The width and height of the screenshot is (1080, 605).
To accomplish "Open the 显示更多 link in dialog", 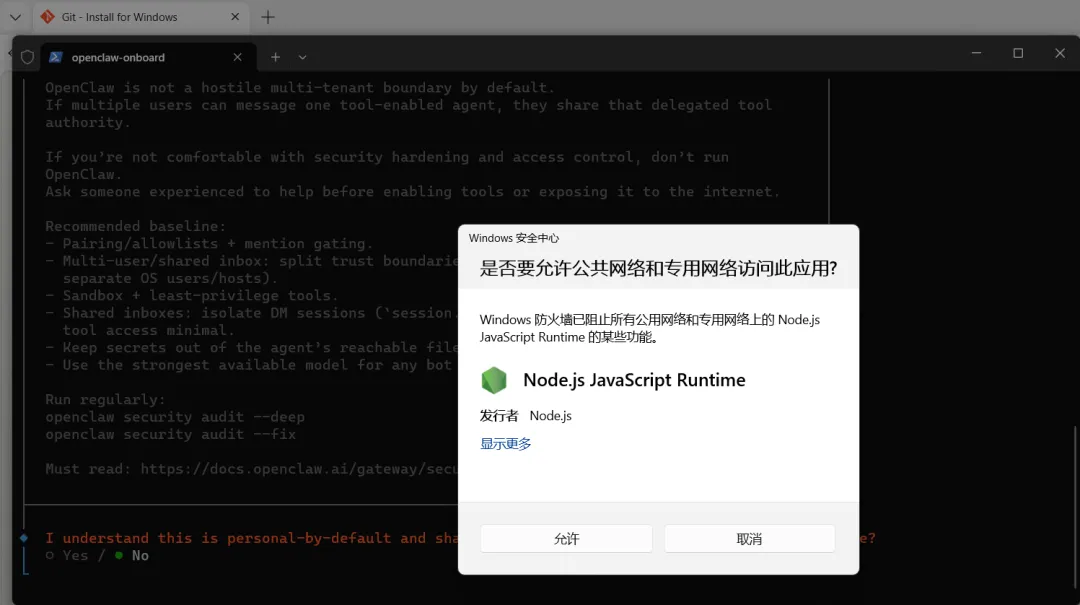I will 506,444.
